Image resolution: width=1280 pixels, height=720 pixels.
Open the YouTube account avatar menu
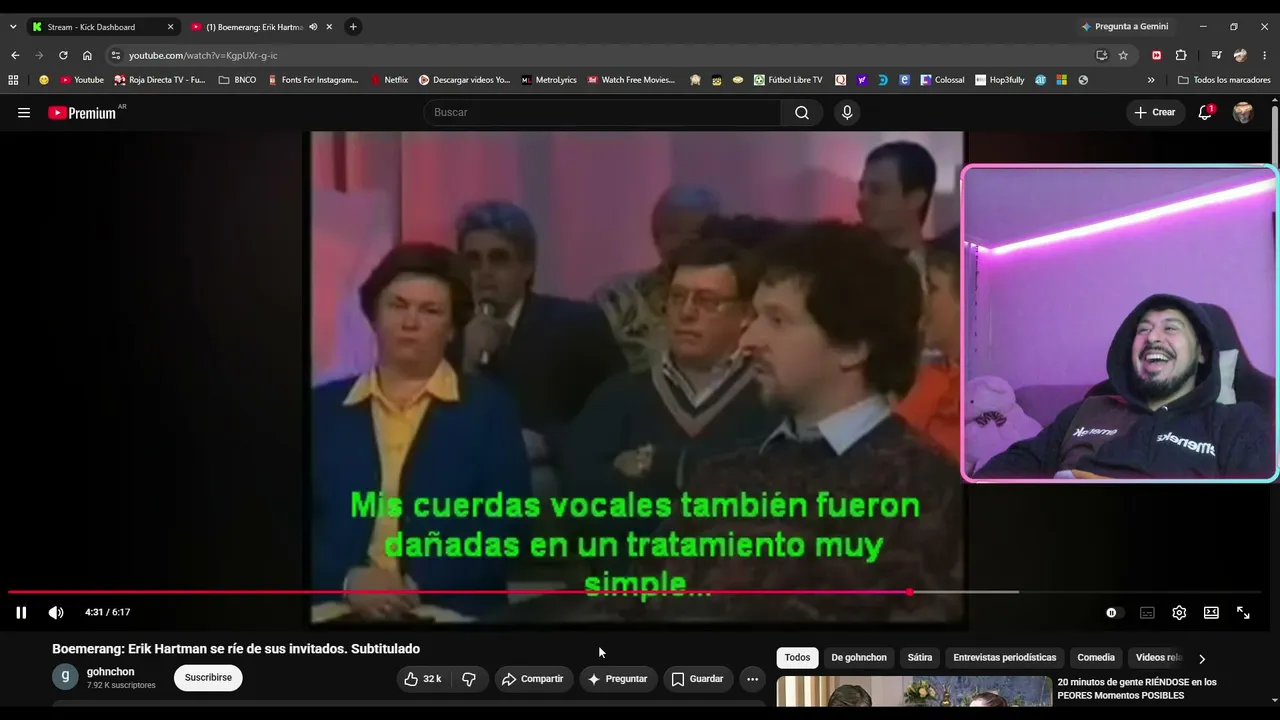click(x=1243, y=113)
